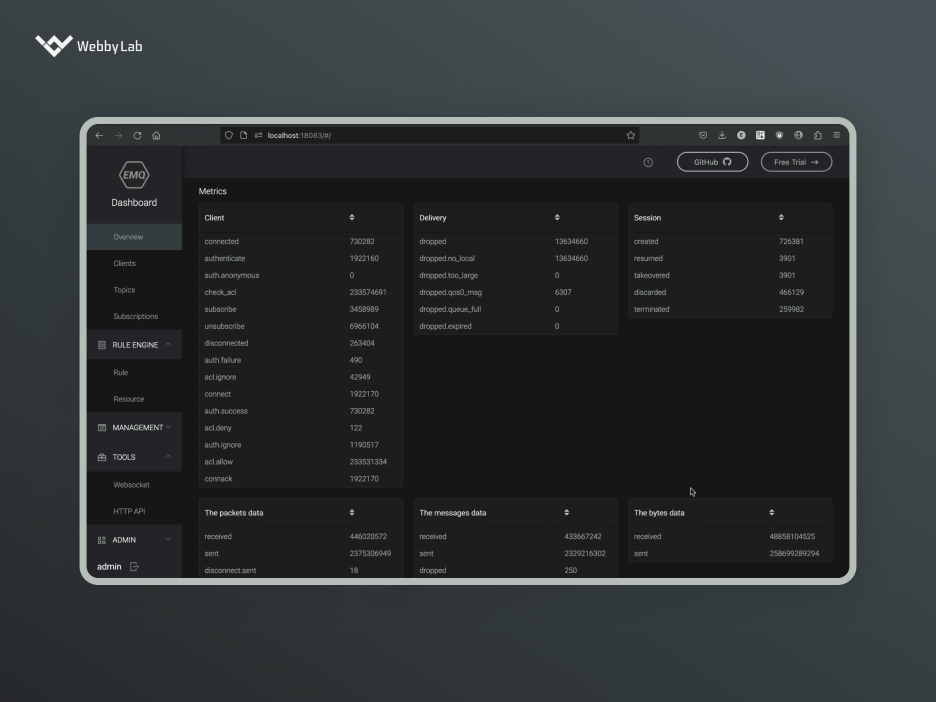Viewport: 936px width, 702px height.
Task: Select Clients in the sidebar
Action: [124, 263]
